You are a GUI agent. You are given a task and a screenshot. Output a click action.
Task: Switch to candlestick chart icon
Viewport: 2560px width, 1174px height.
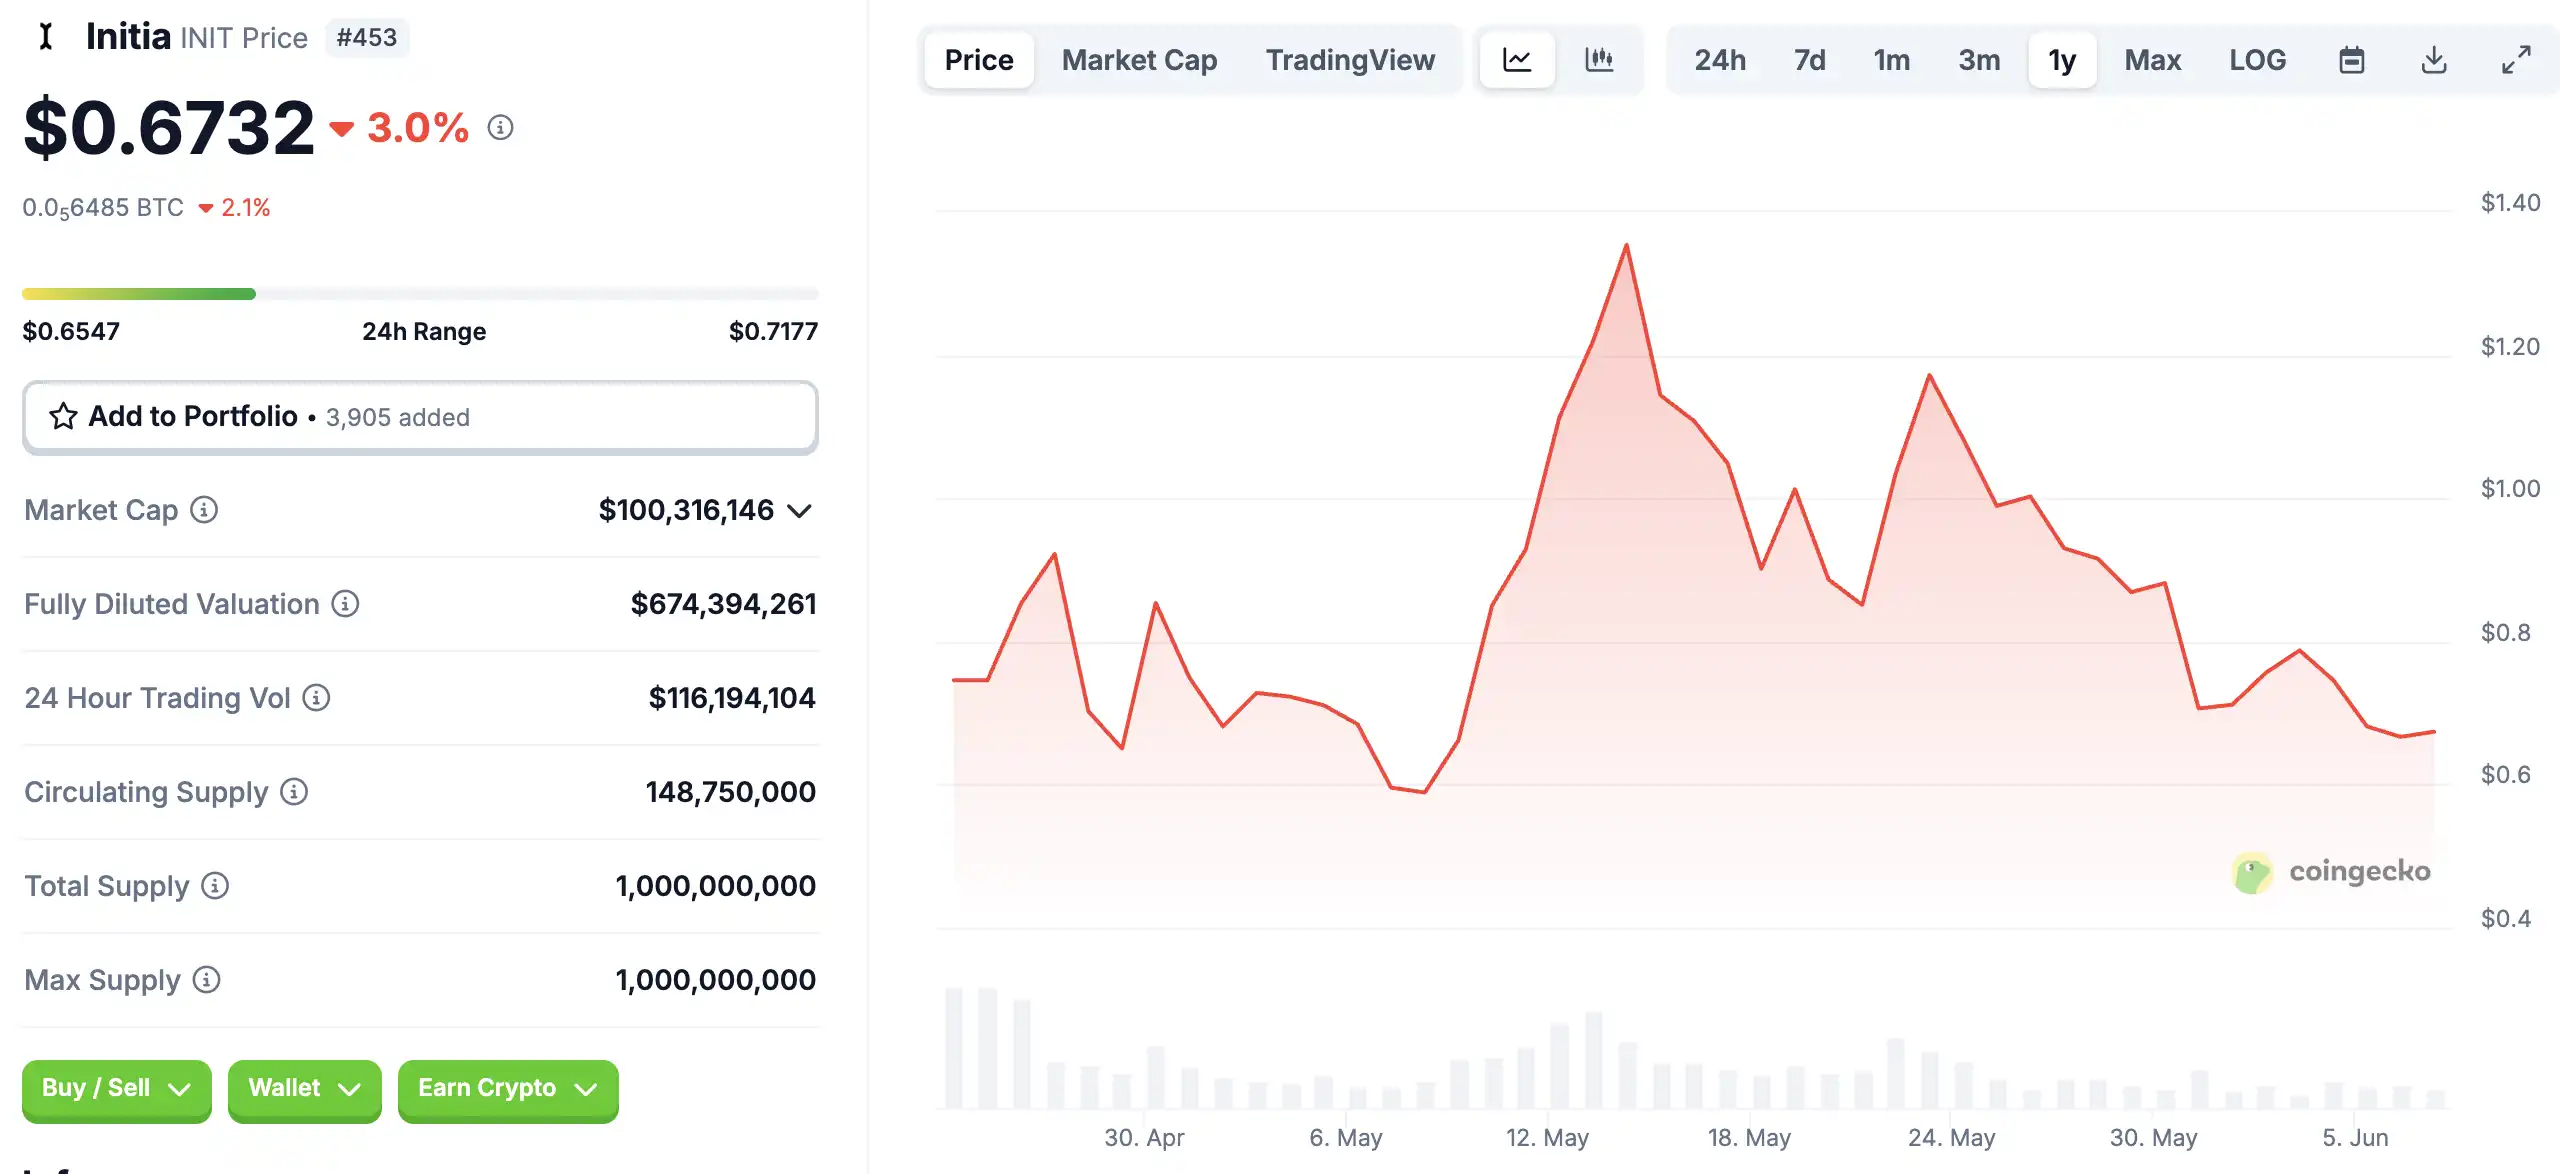point(1599,60)
